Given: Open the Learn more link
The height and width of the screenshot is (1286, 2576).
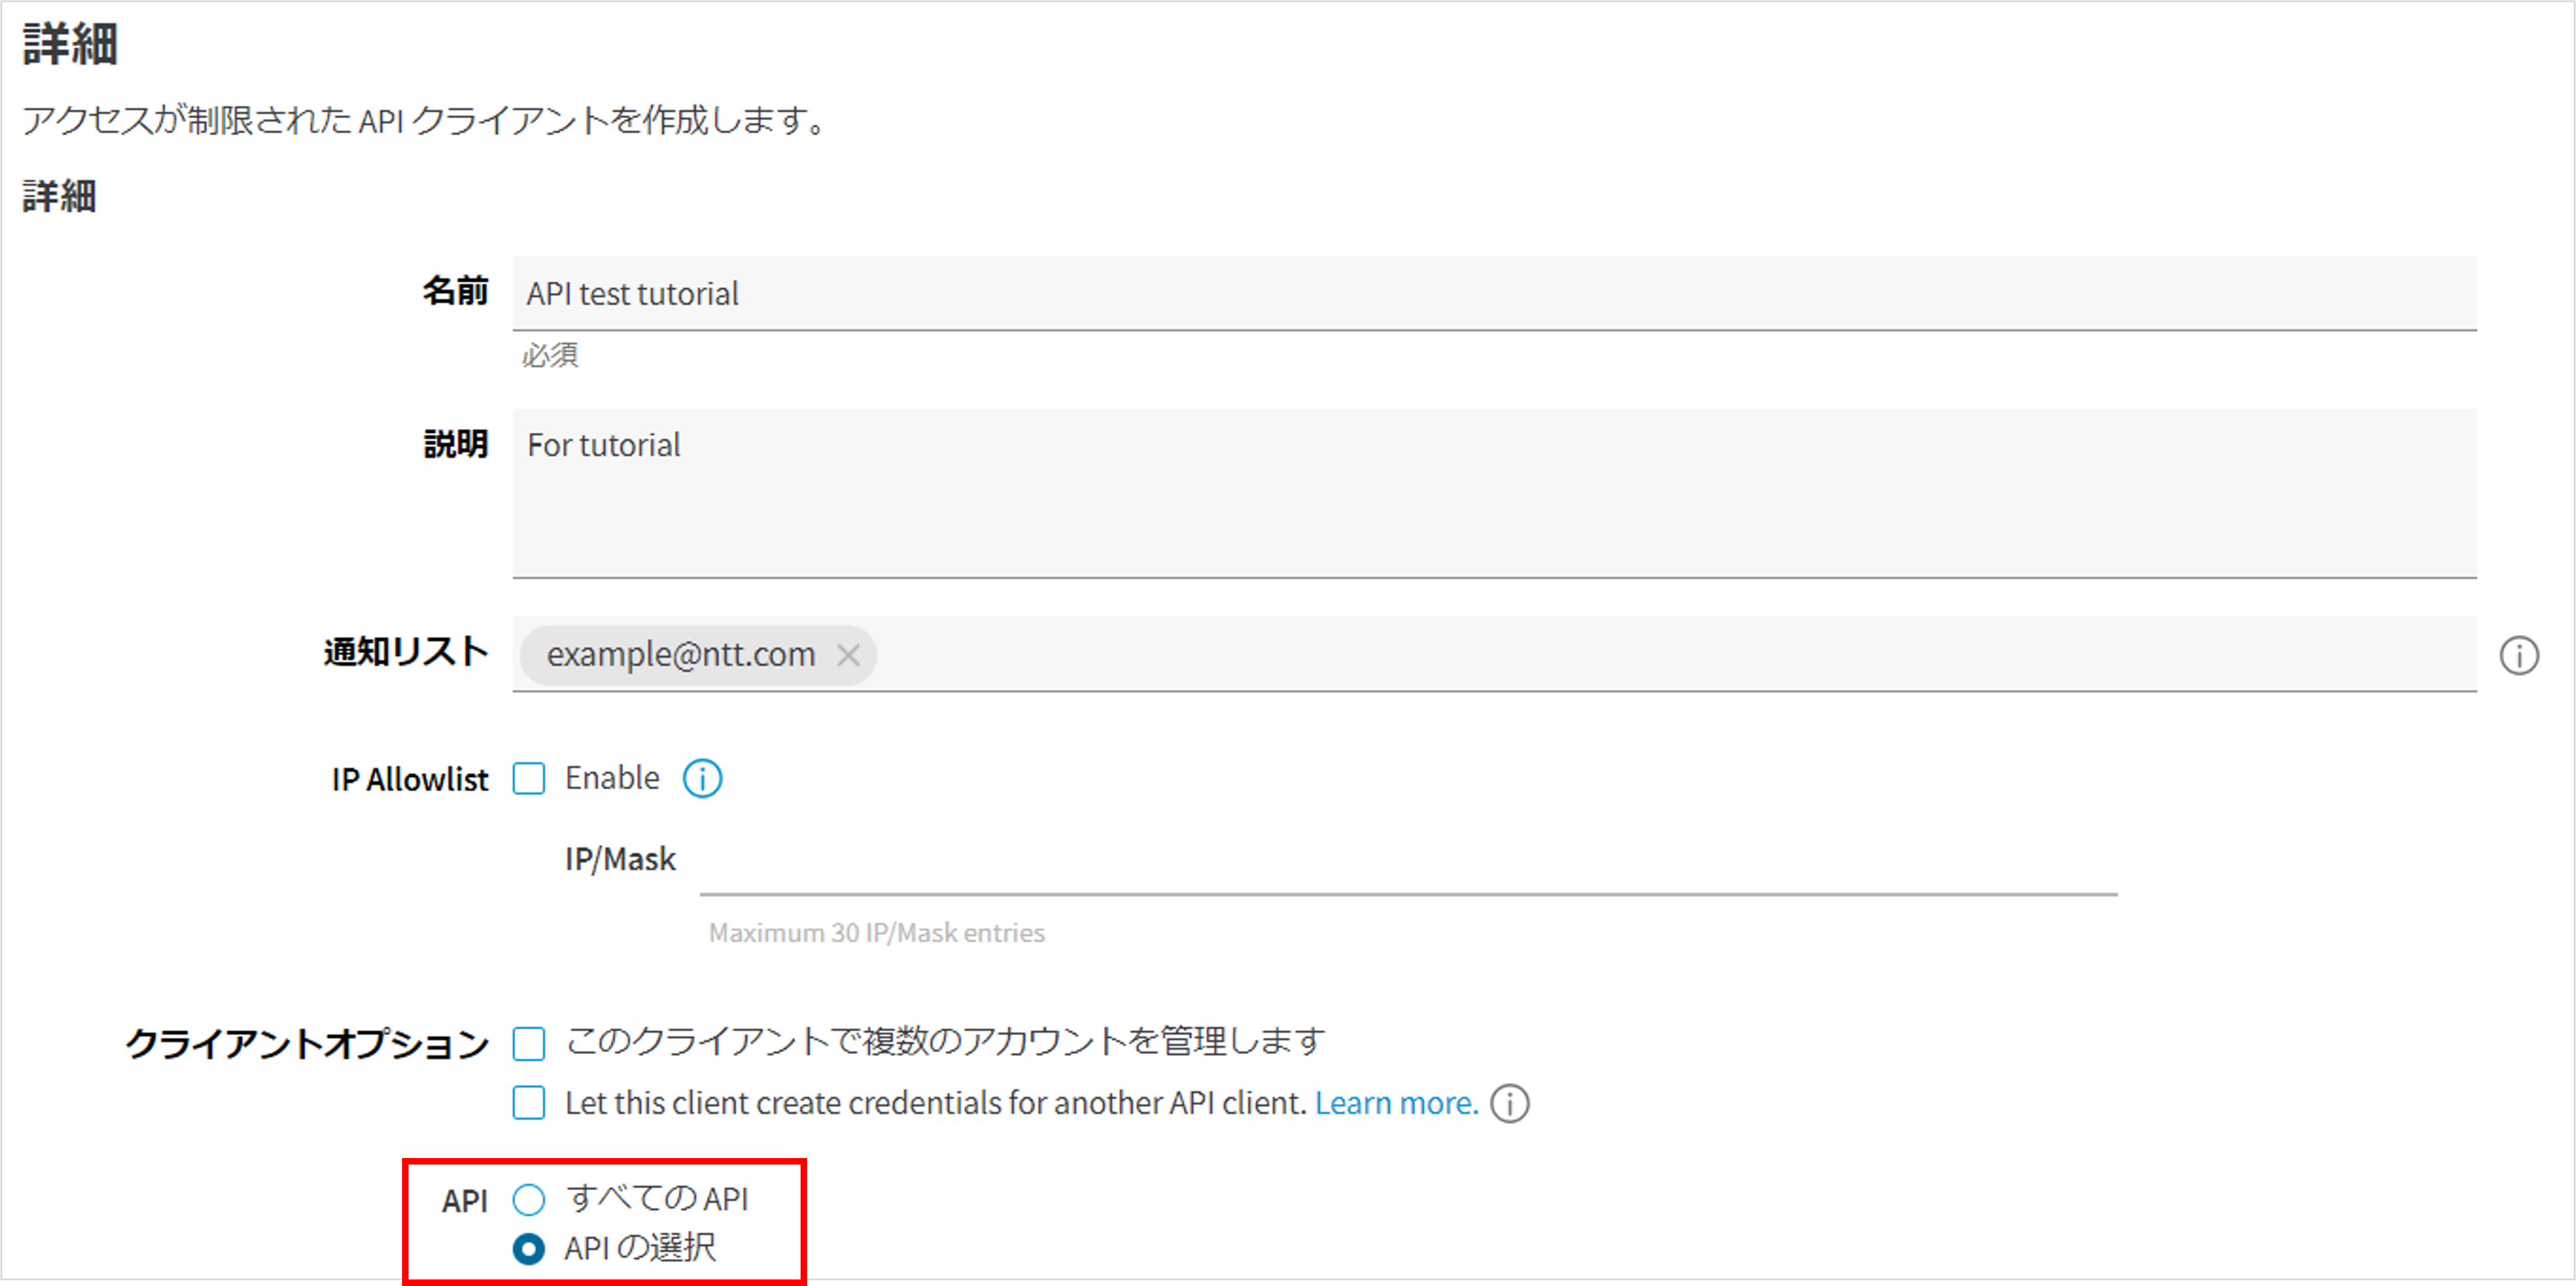Looking at the screenshot, I should [1395, 1103].
